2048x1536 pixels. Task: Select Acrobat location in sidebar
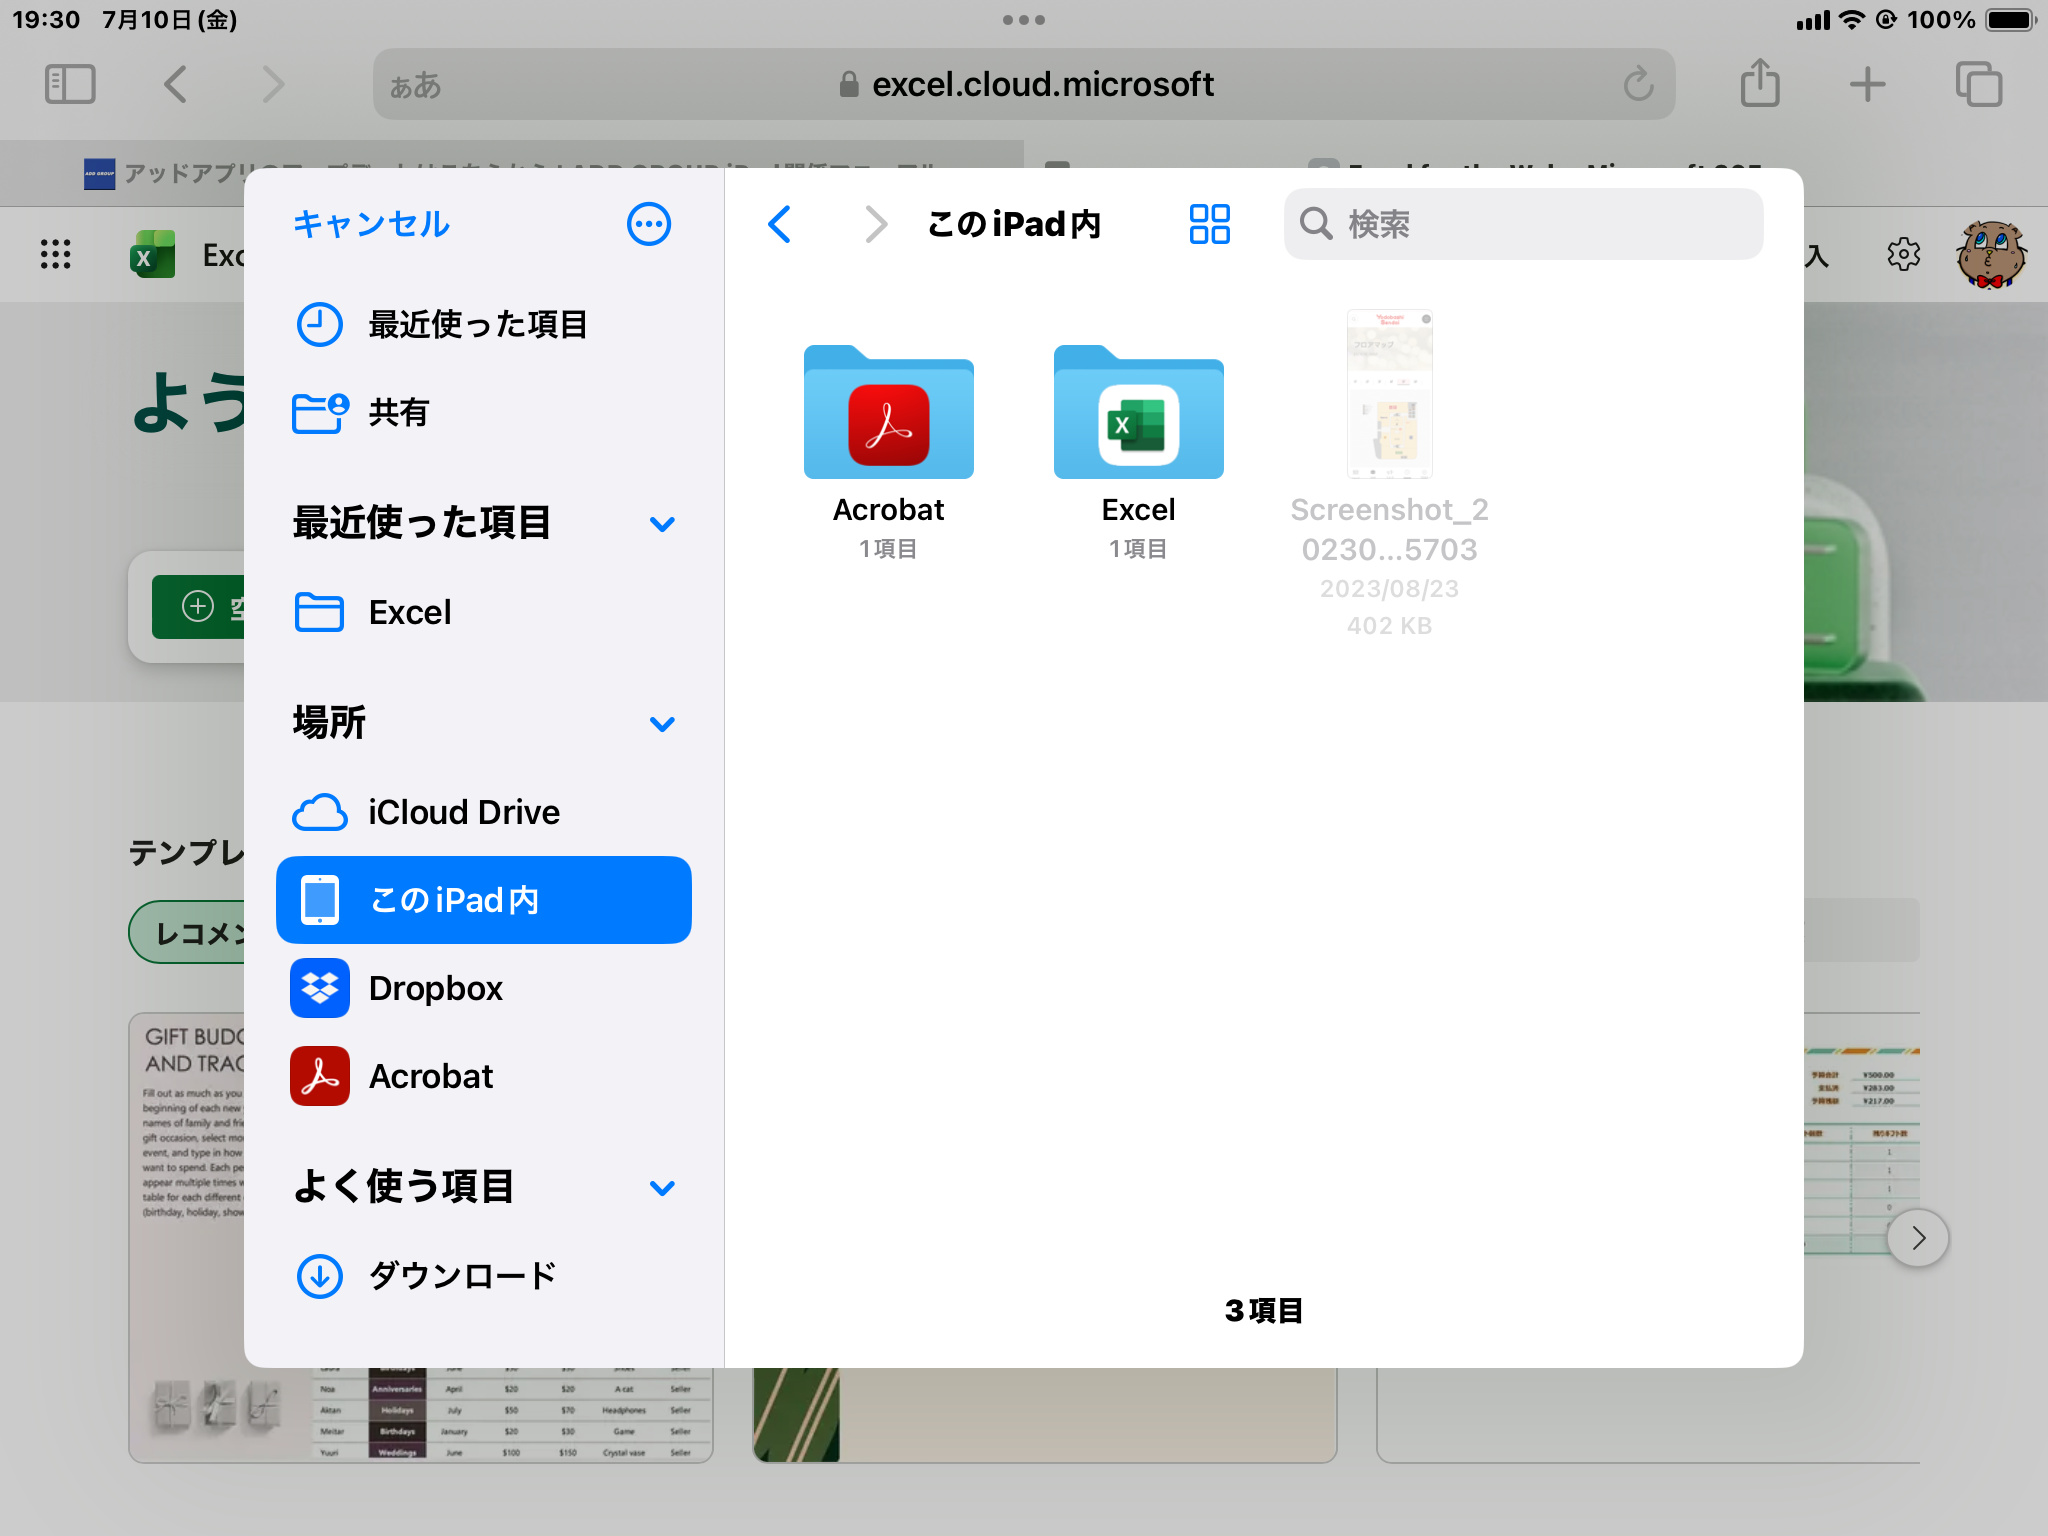[484, 1076]
